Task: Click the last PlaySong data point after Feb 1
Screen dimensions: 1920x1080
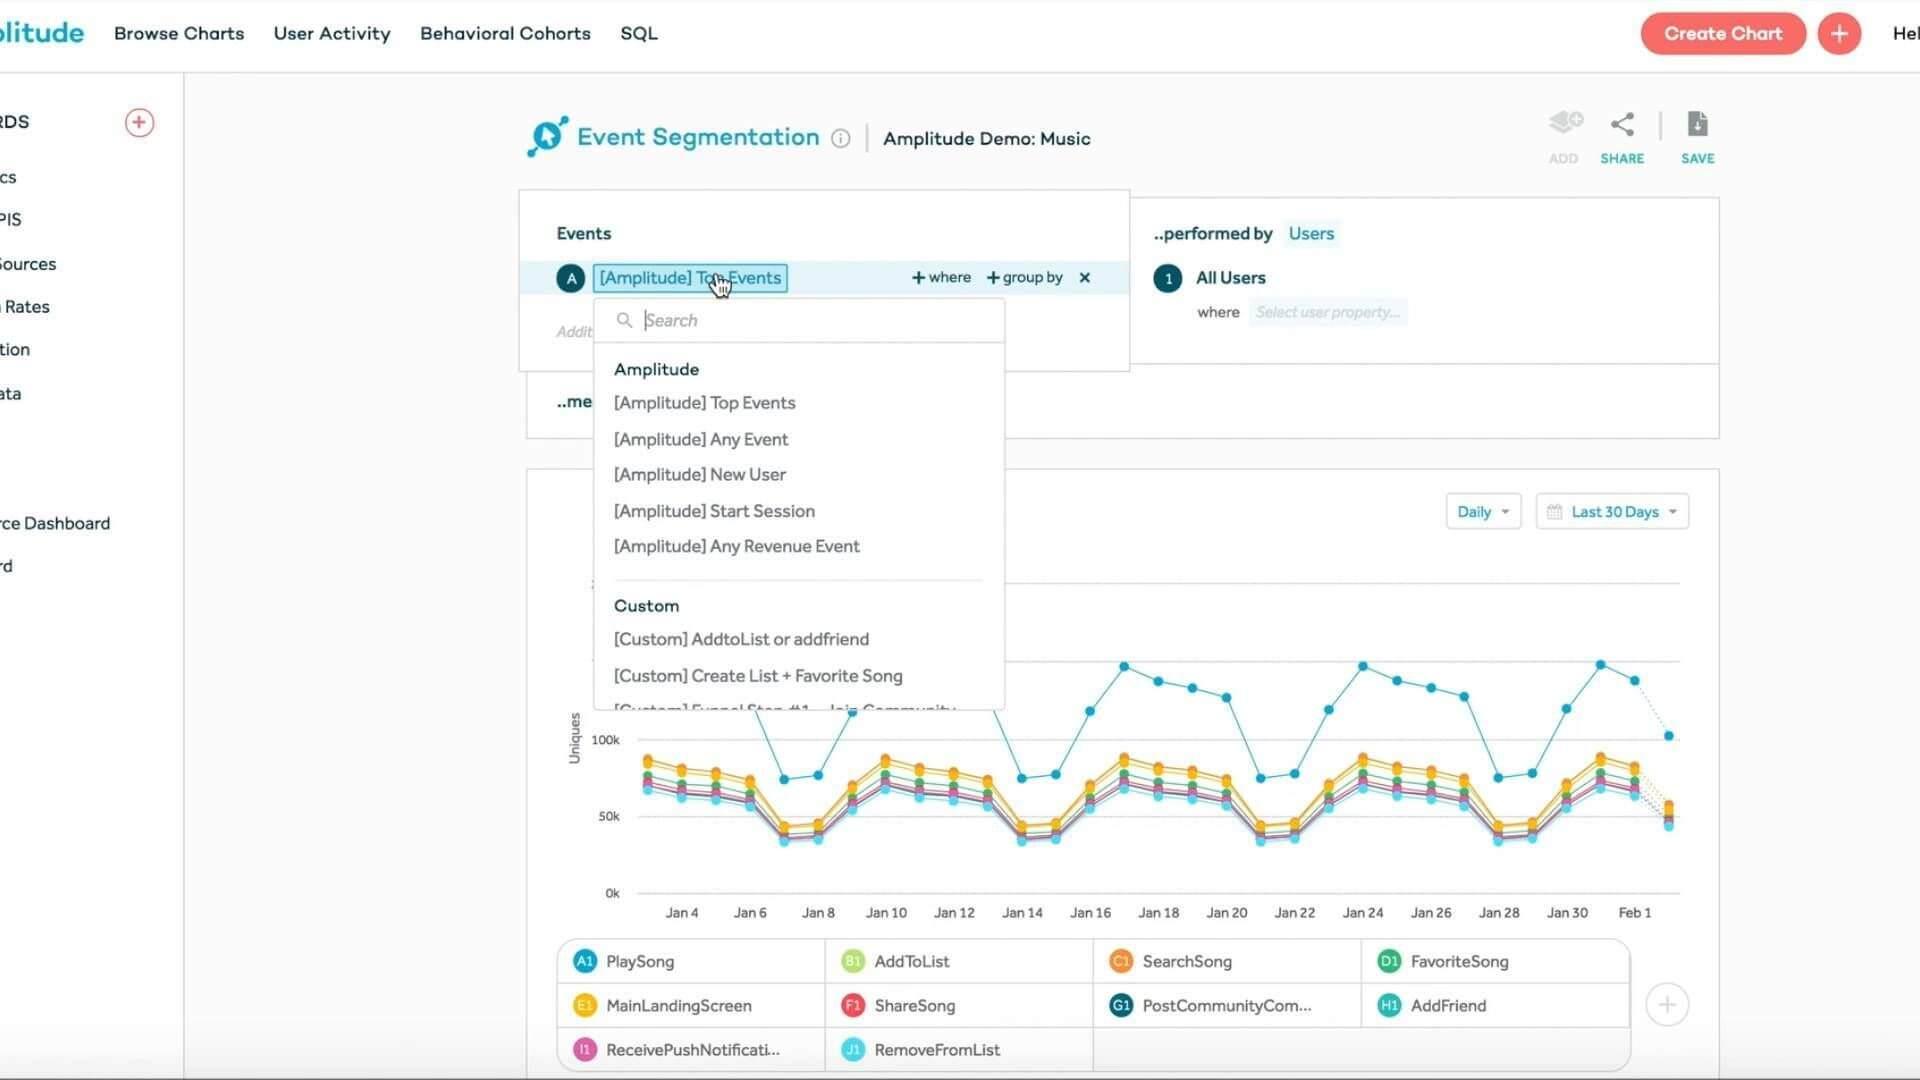Action: 1669,736
